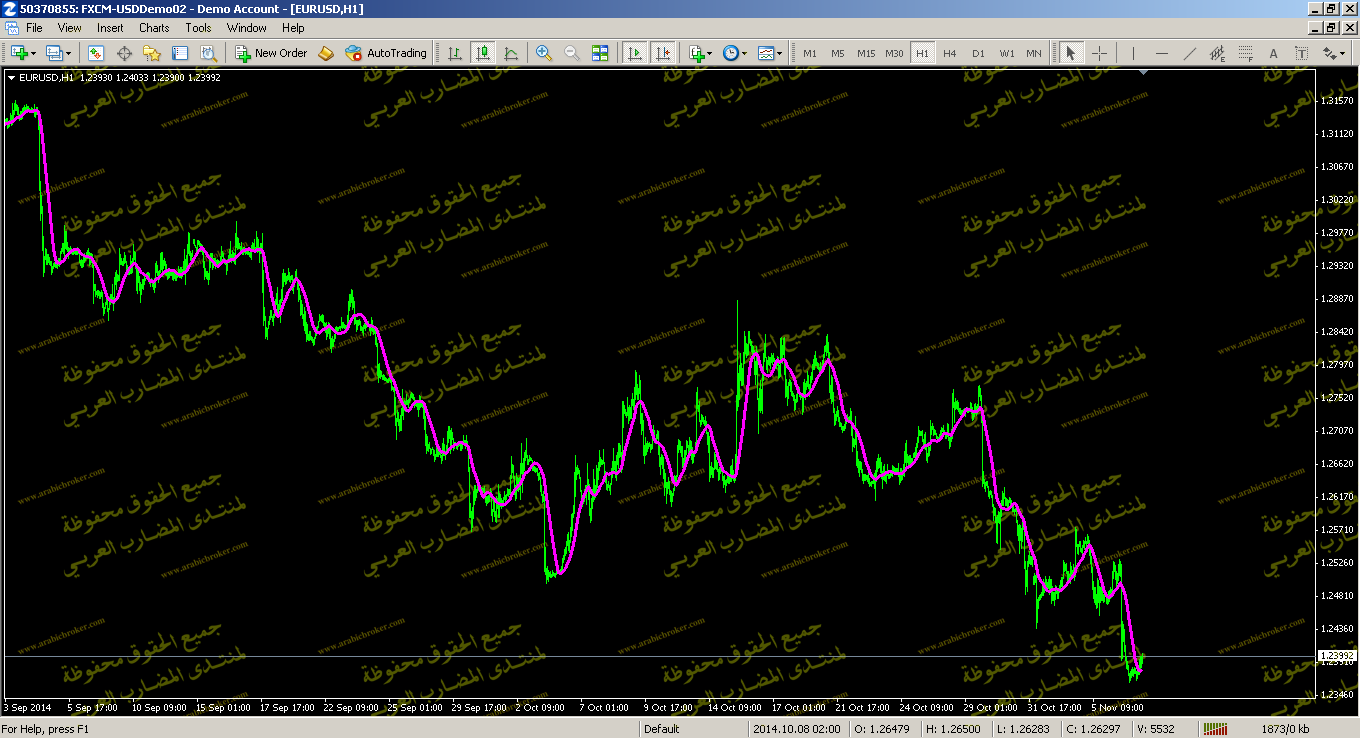Click the O: 1.26479 status entry
Viewport: 1360px width, 738px height.
point(883,729)
